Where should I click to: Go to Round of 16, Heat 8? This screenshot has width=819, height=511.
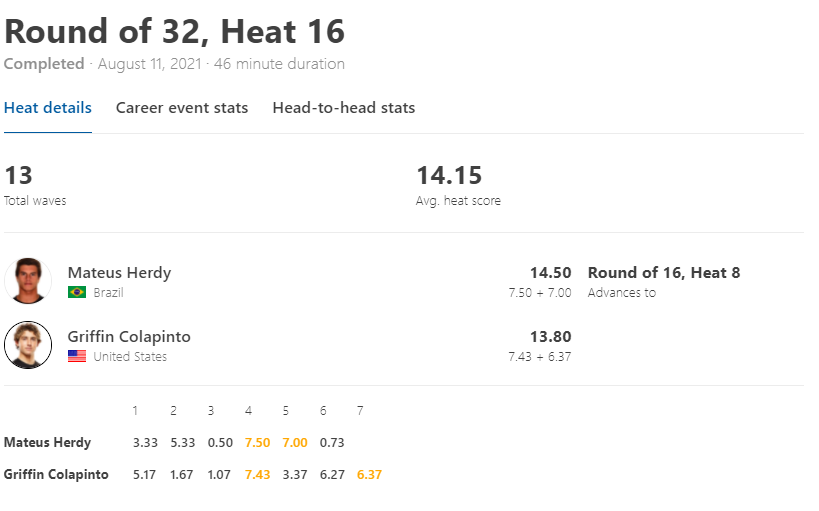click(x=664, y=273)
